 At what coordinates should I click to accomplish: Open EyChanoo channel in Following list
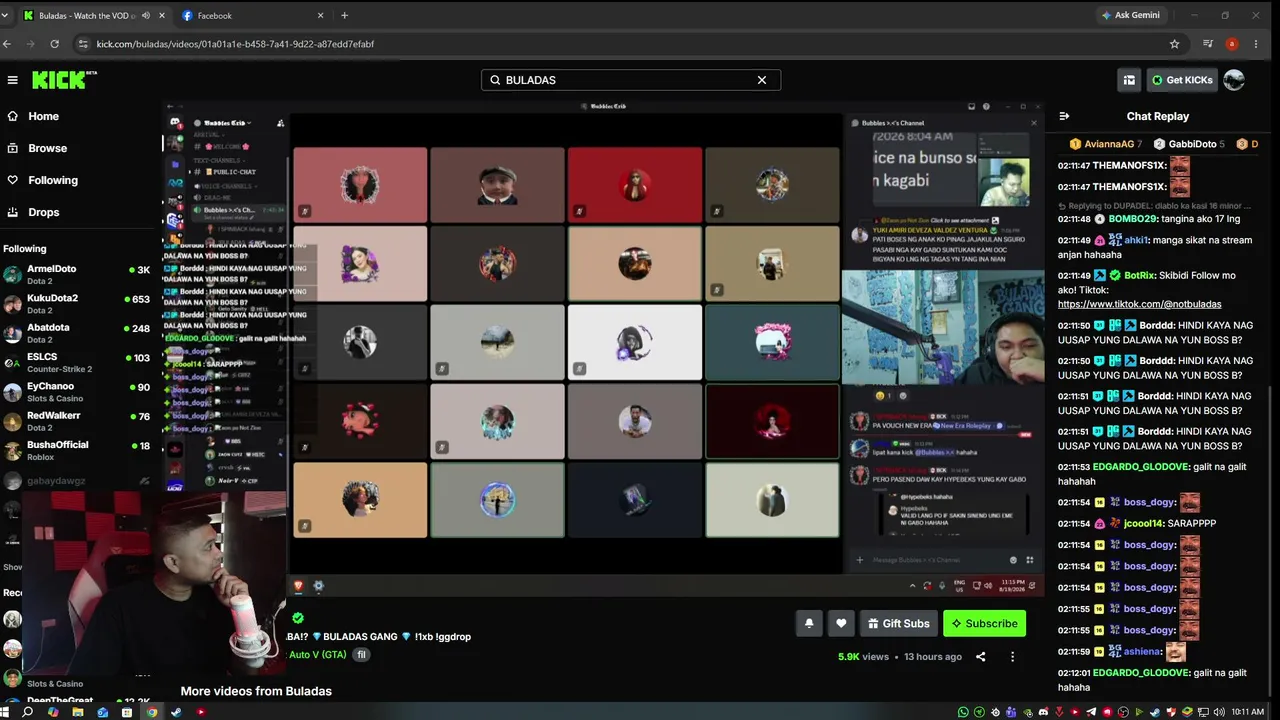point(77,391)
